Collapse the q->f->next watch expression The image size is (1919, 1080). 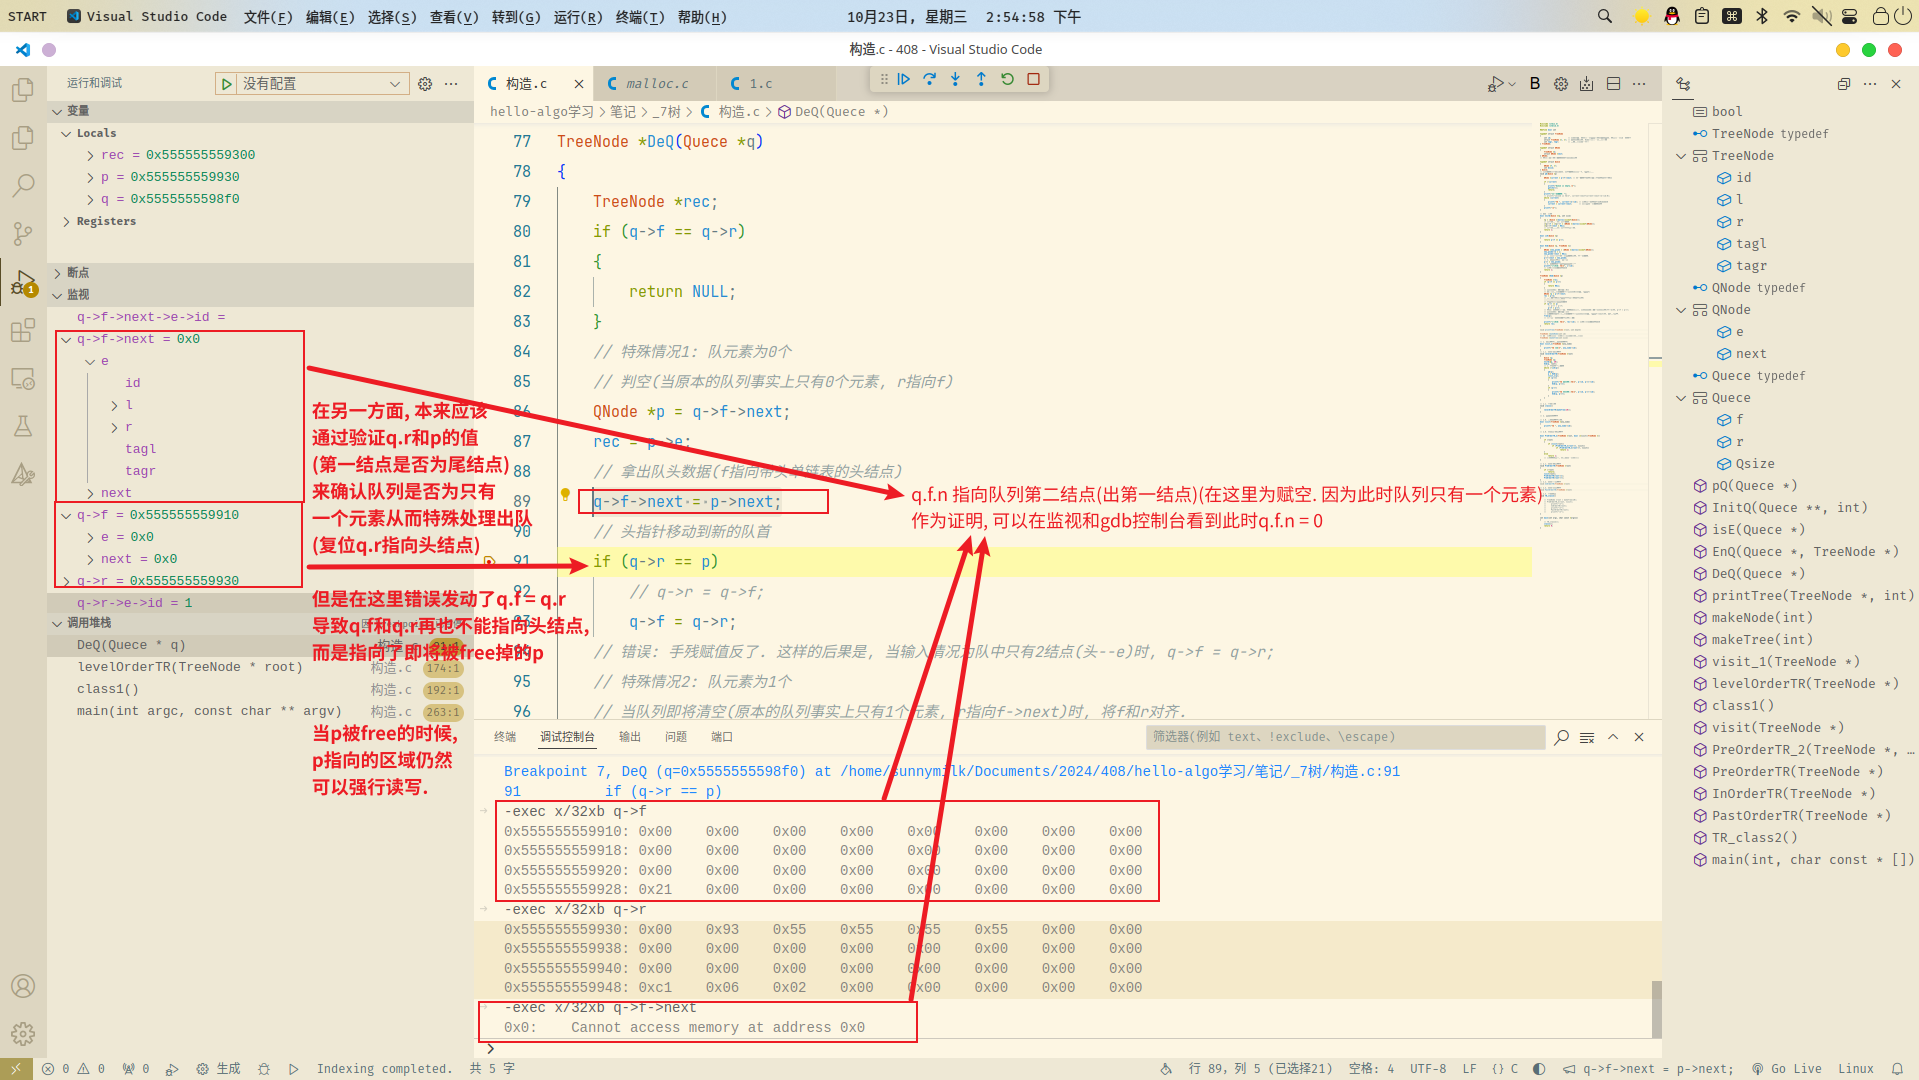(x=66, y=339)
